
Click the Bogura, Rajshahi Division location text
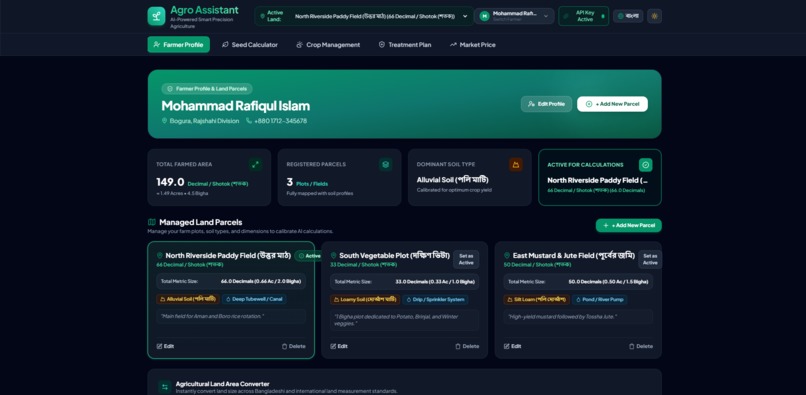coord(204,121)
